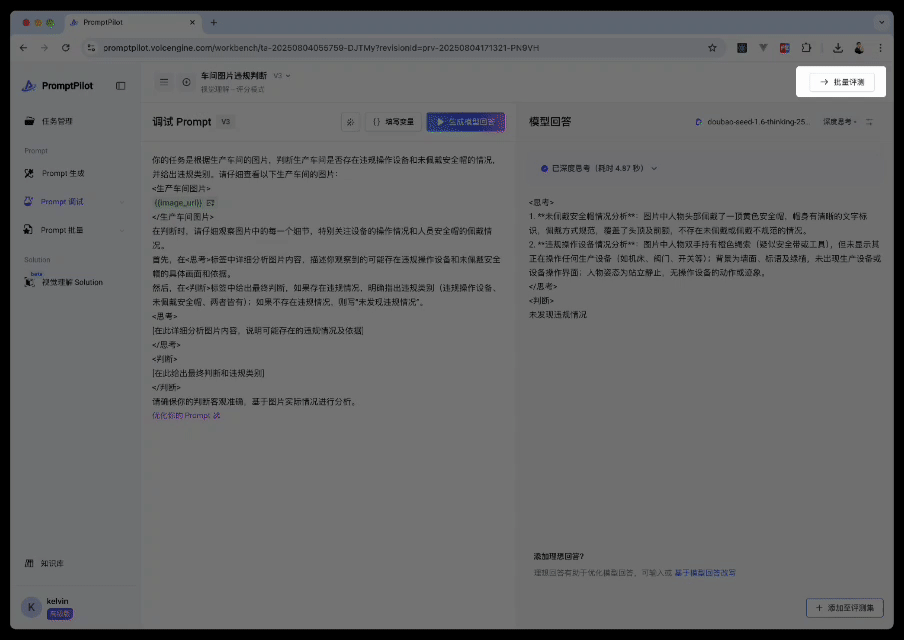
Task: Click the hamburger list icon beside the task title
Action: tap(164, 82)
